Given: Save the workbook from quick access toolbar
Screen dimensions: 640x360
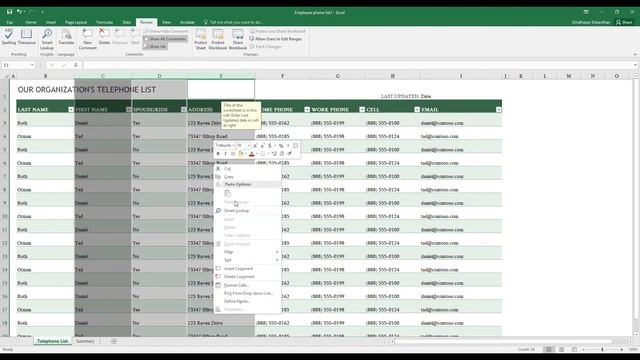Looking at the screenshot, I should click(9, 12).
